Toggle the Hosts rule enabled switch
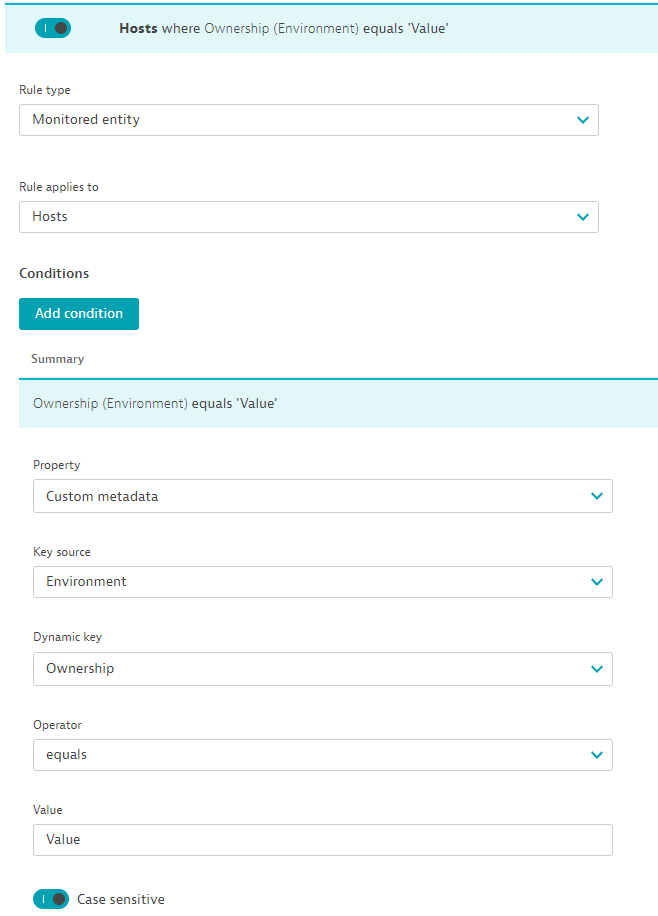 click(x=52, y=29)
